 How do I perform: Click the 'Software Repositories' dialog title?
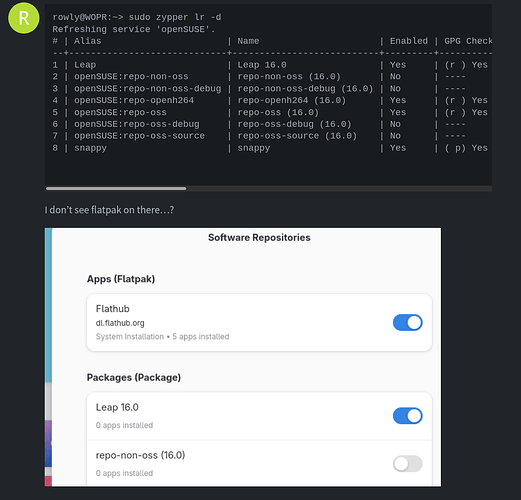tap(259, 237)
